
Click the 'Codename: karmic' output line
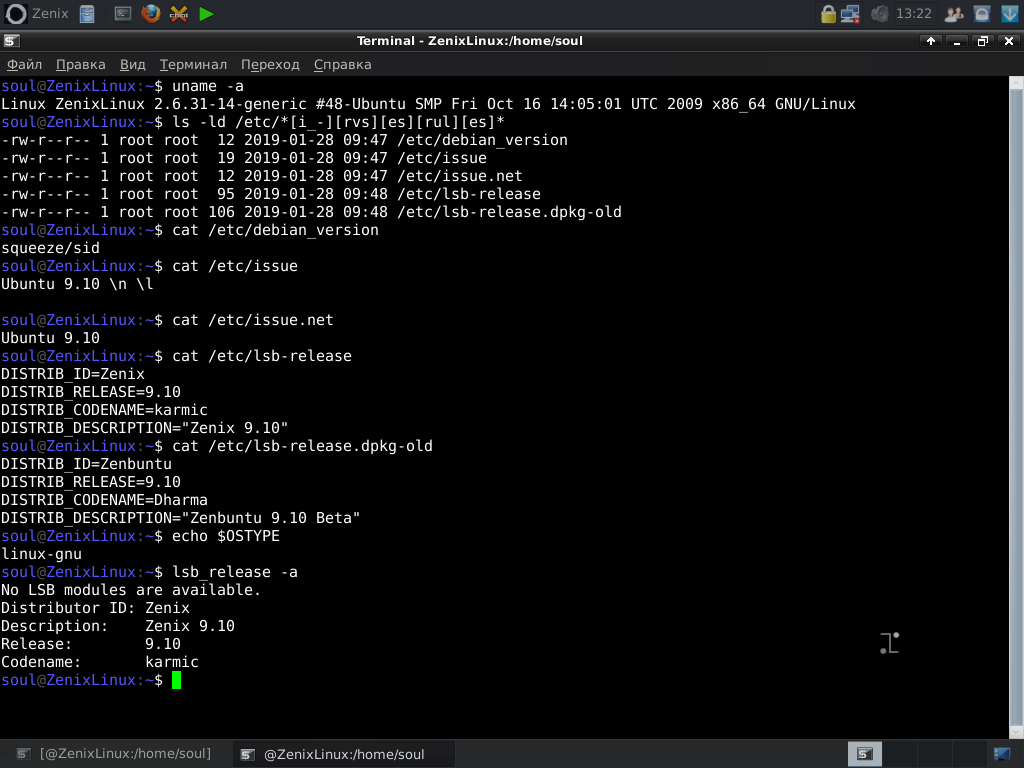[99, 662]
